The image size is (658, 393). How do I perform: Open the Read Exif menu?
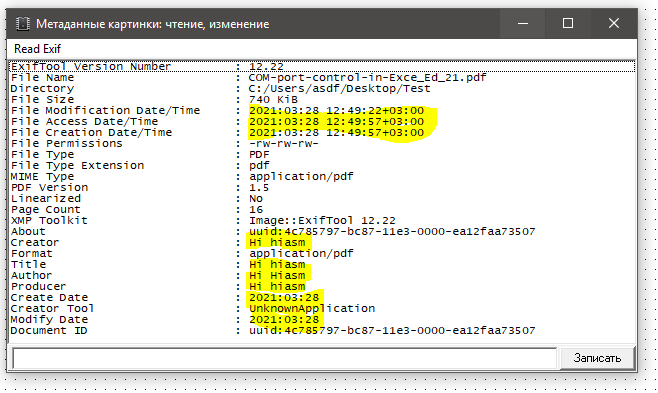coord(37,49)
